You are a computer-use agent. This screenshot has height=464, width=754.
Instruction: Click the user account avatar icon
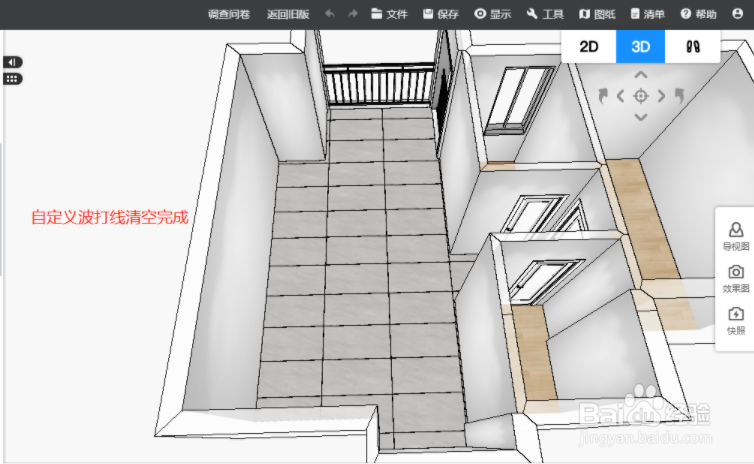[x=738, y=14]
